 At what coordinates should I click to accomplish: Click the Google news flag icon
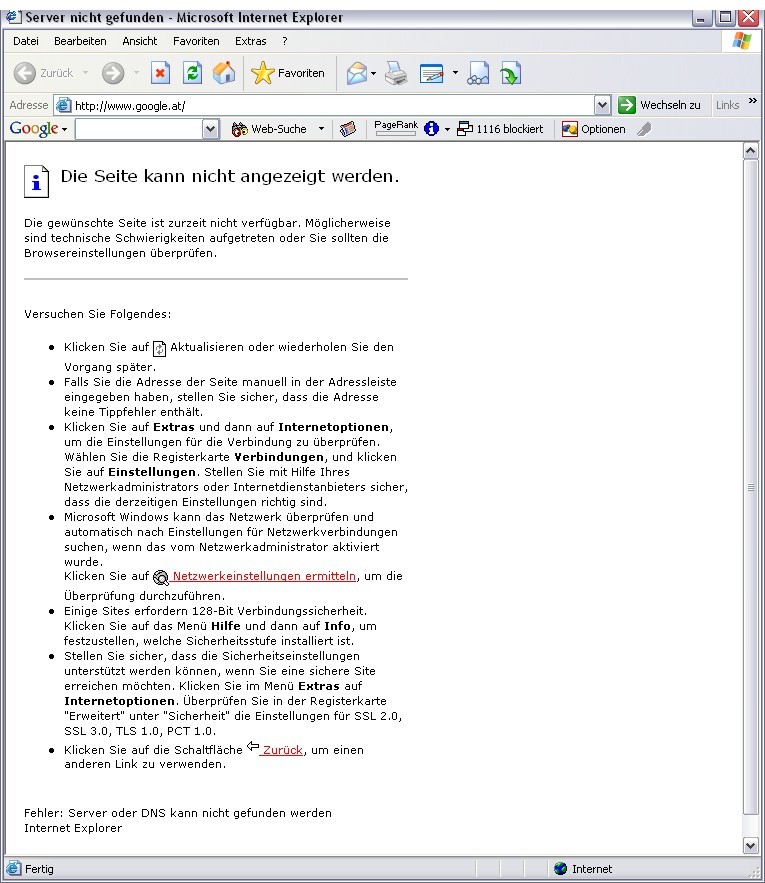point(348,129)
